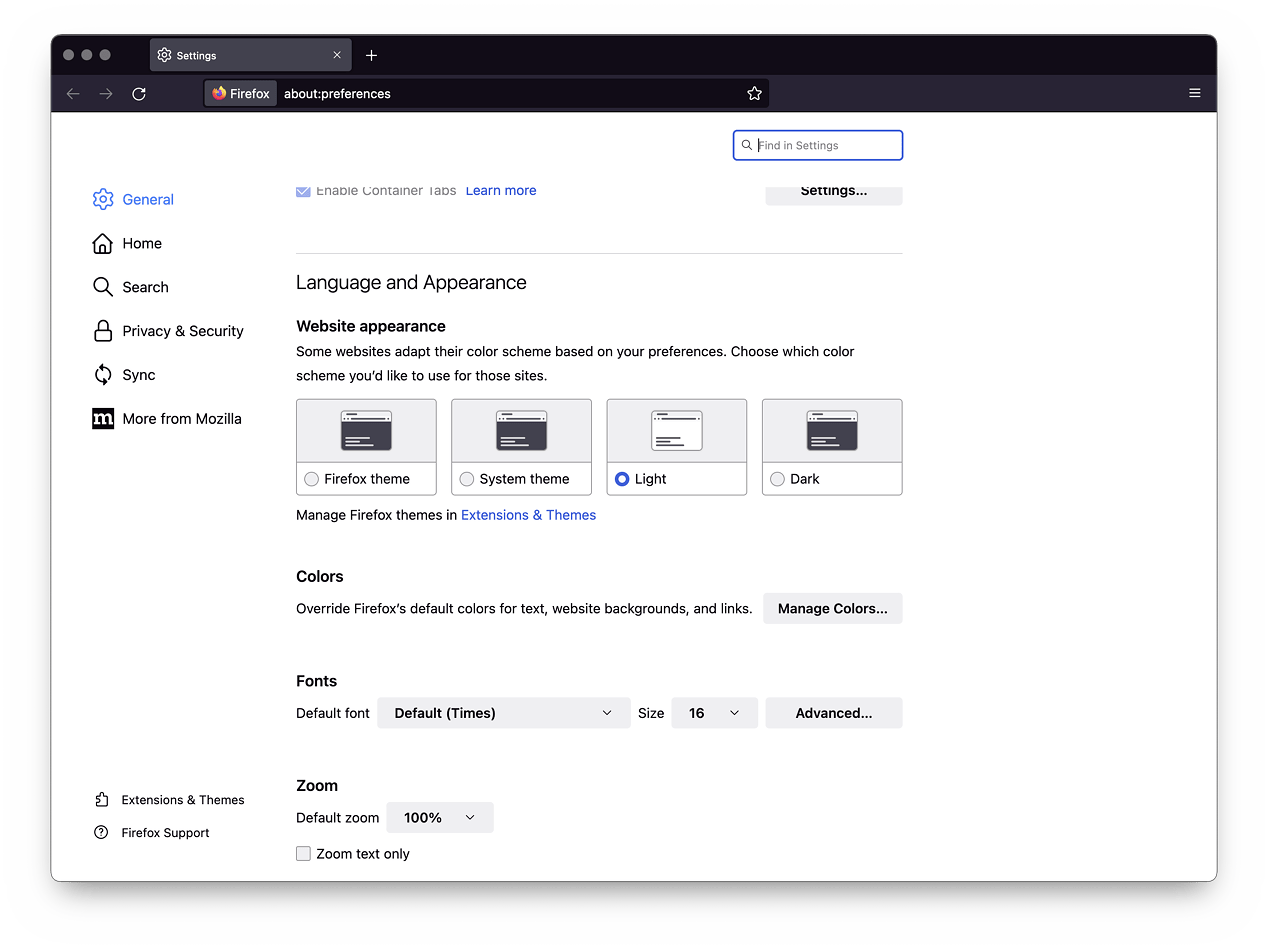Image resolution: width=1268 pixels, height=949 pixels.
Task: Open Home settings via the house icon
Action: pyautogui.click(x=102, y=243)
